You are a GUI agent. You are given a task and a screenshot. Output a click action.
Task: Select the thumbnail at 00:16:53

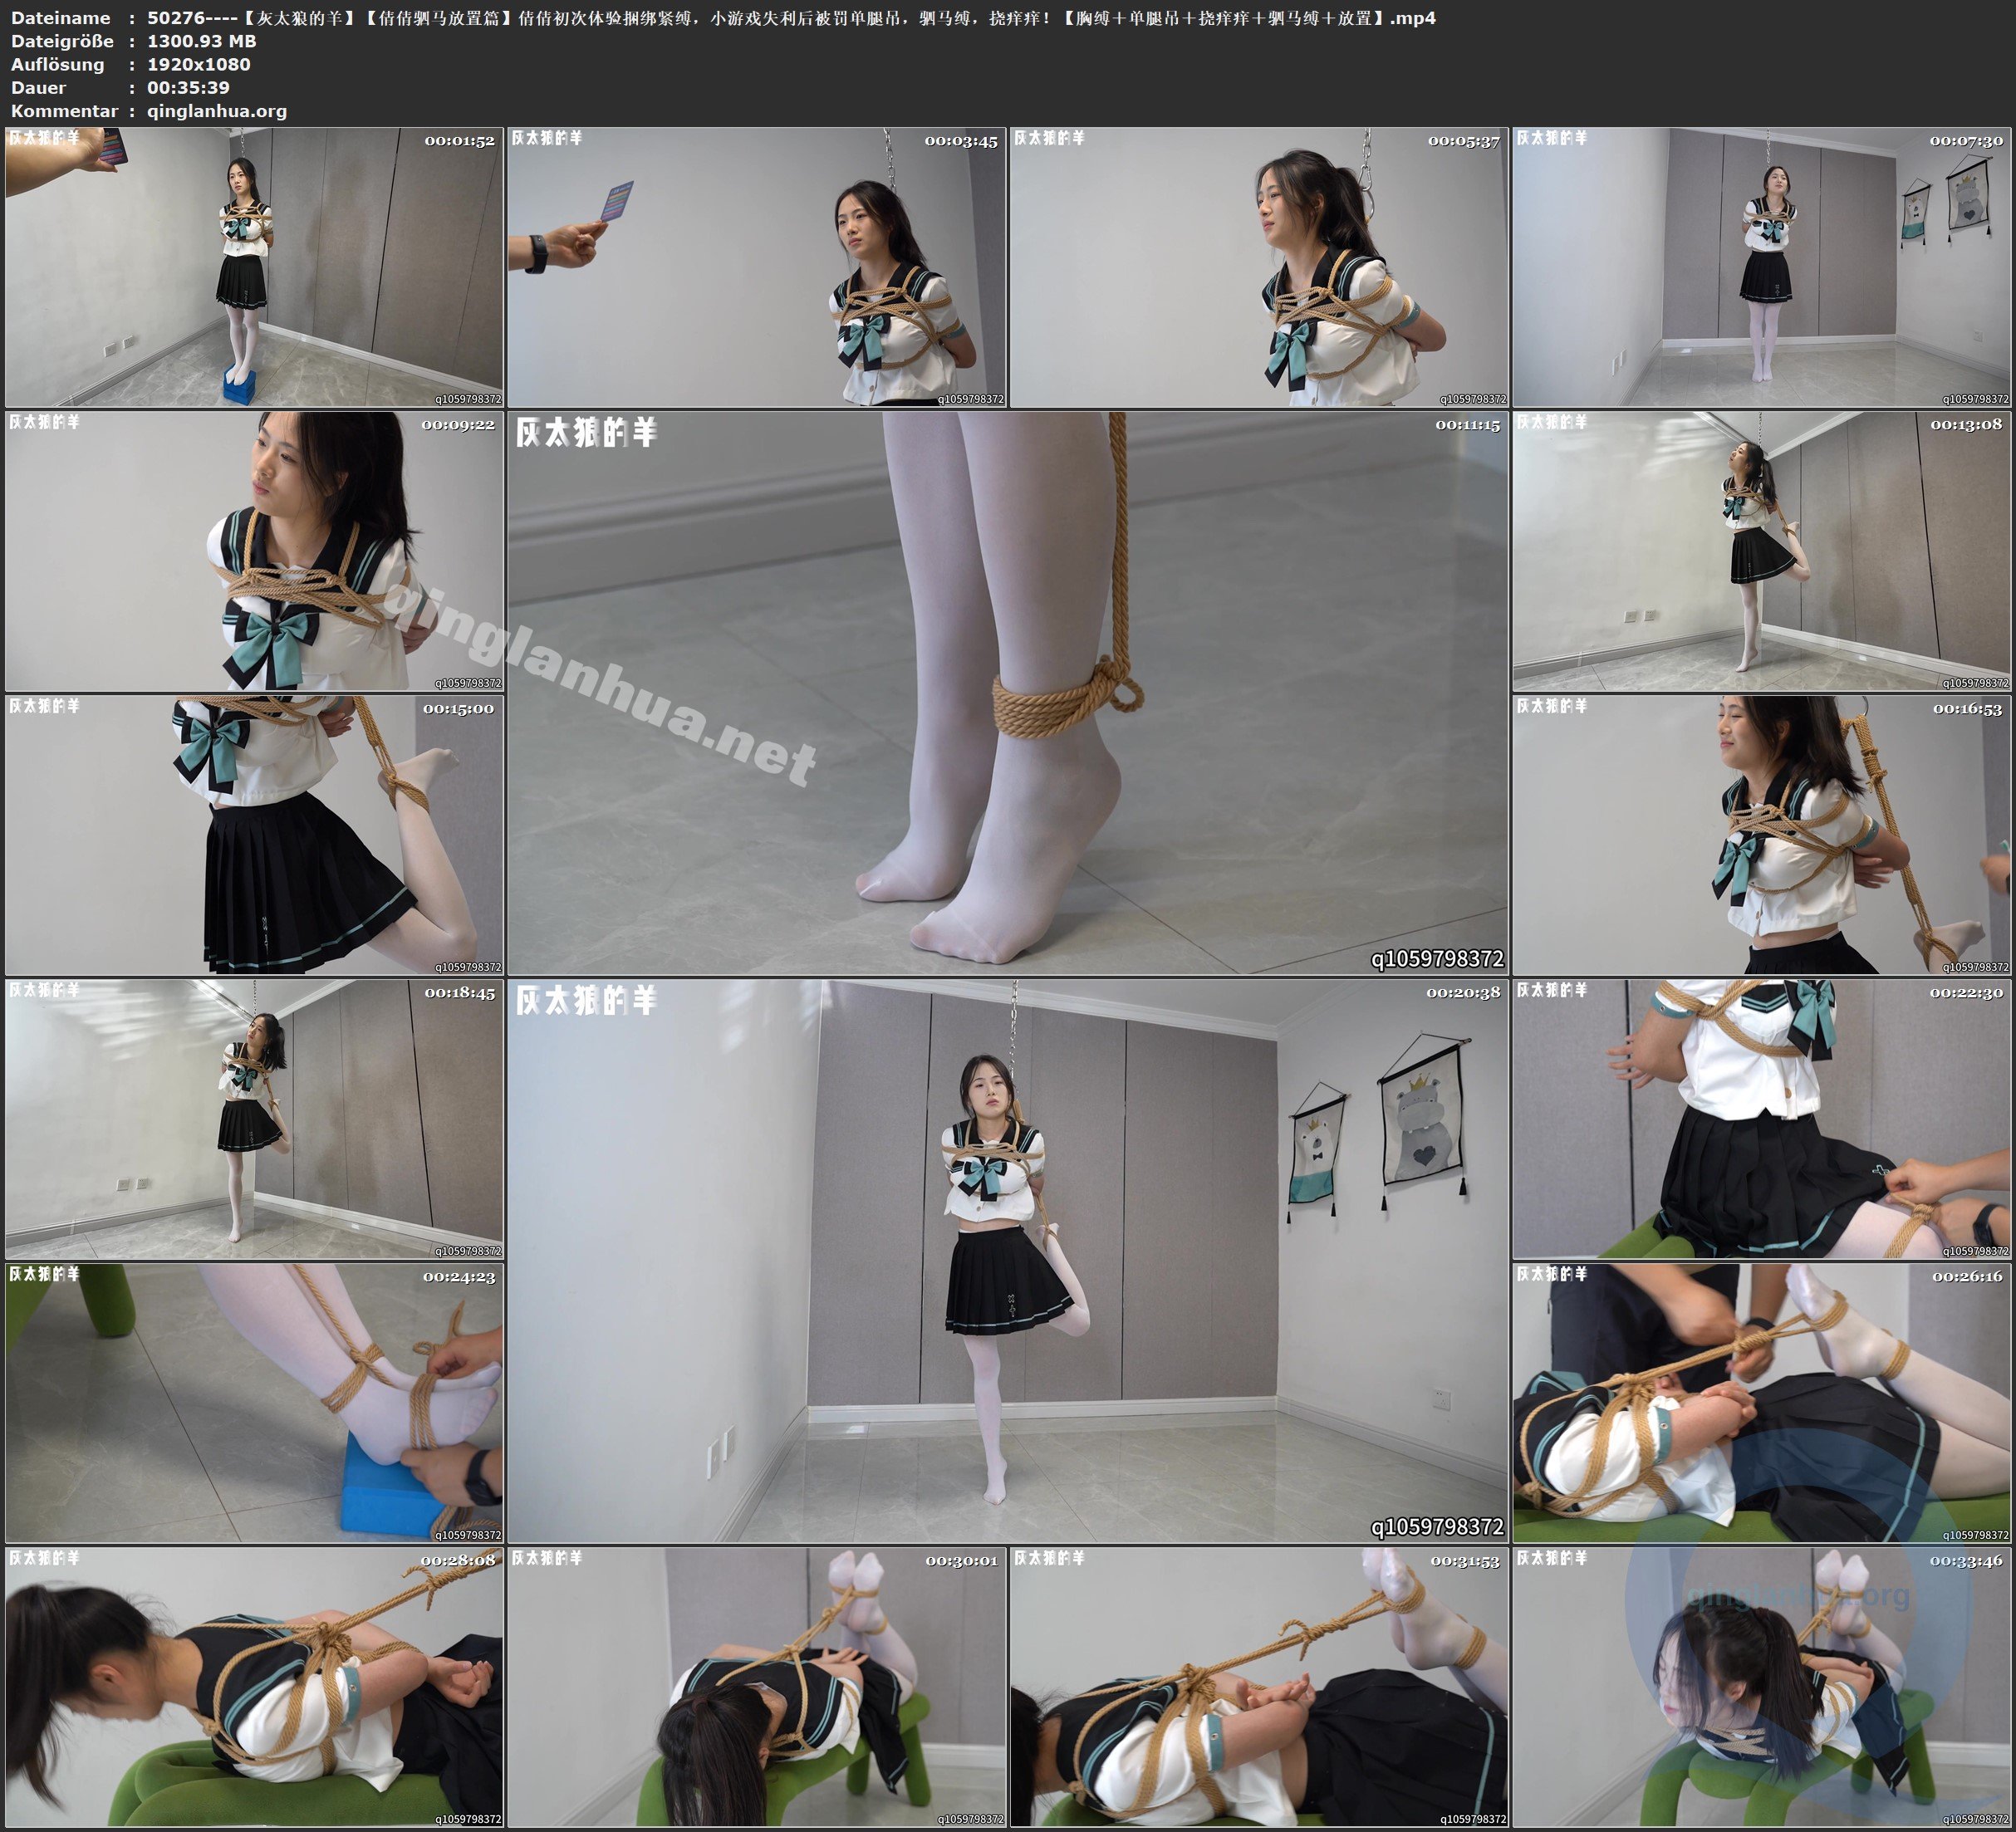(x=1762, y=835)
